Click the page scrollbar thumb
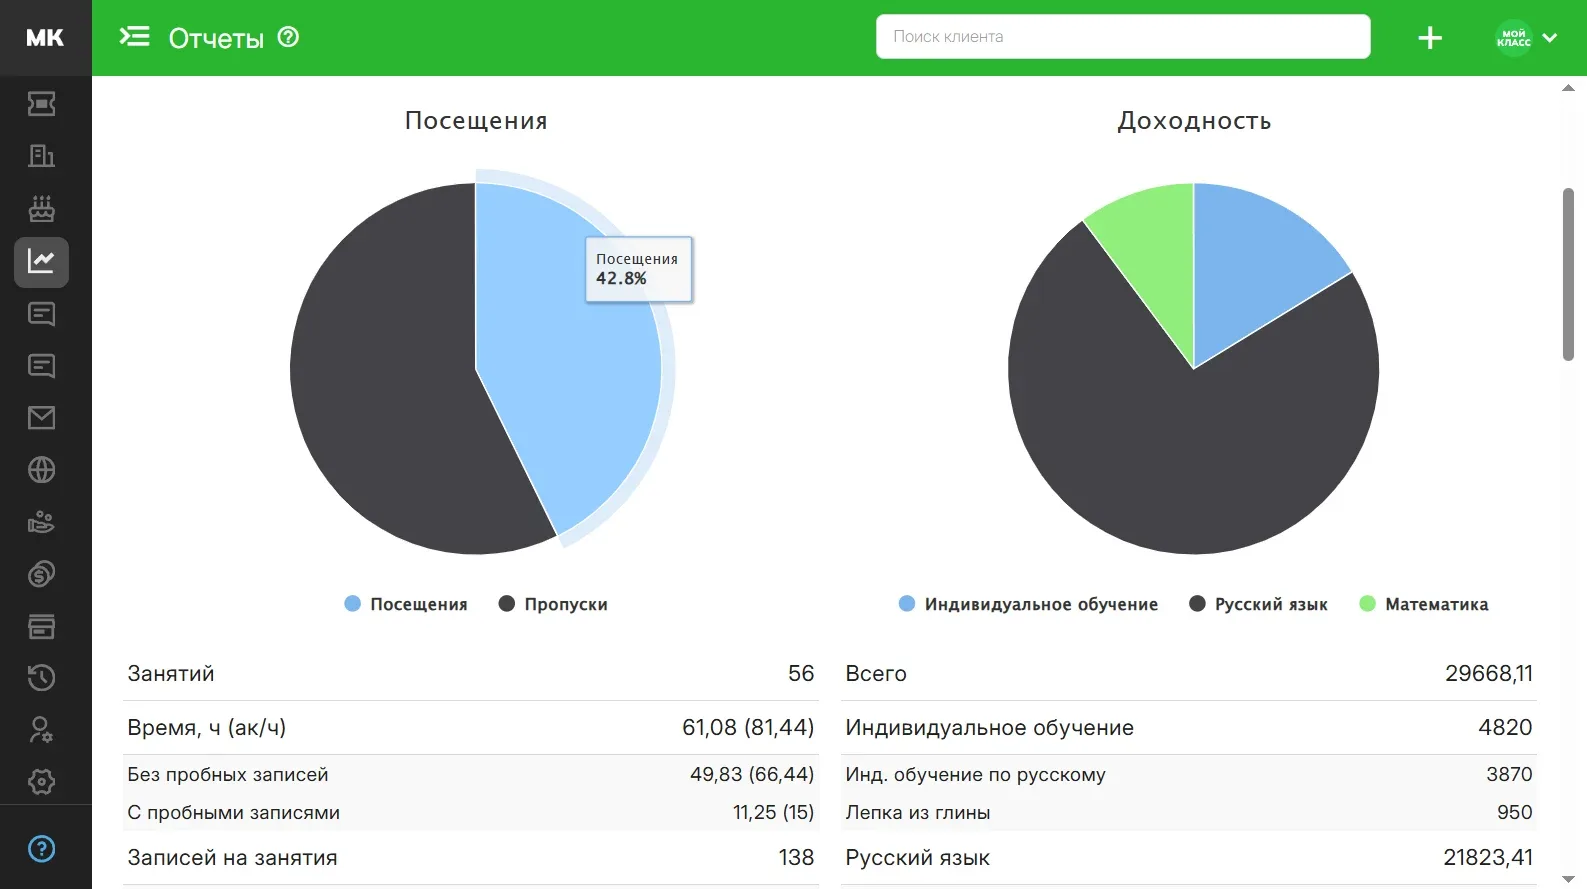Screen dimensions: 1587x889 [1568, 274]
